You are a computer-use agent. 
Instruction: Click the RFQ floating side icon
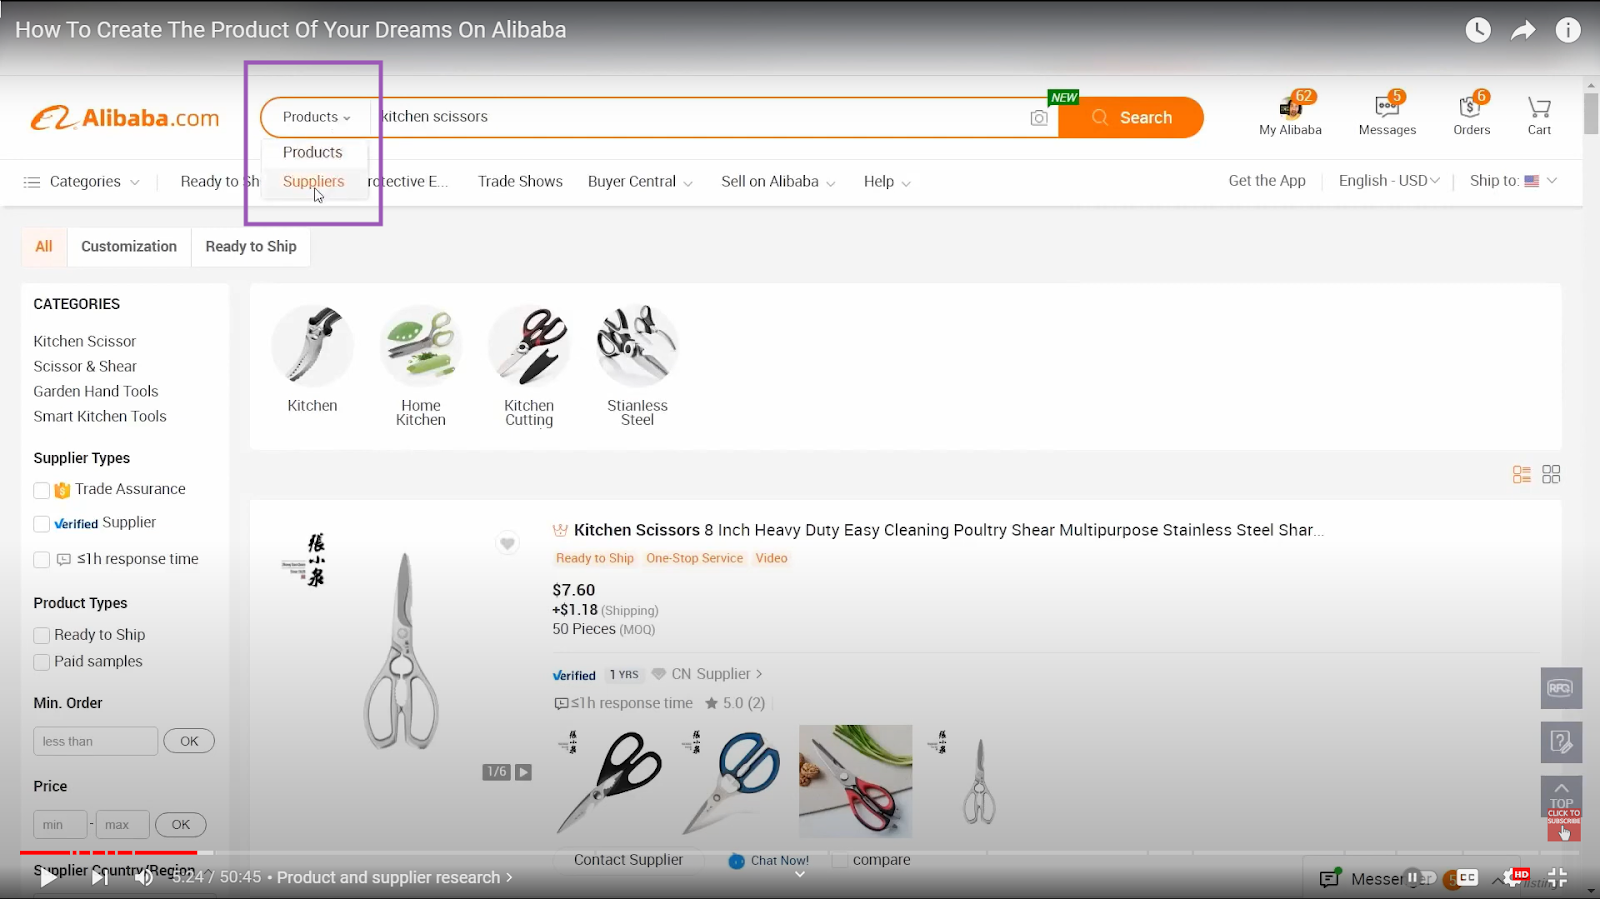point(1561,688)
